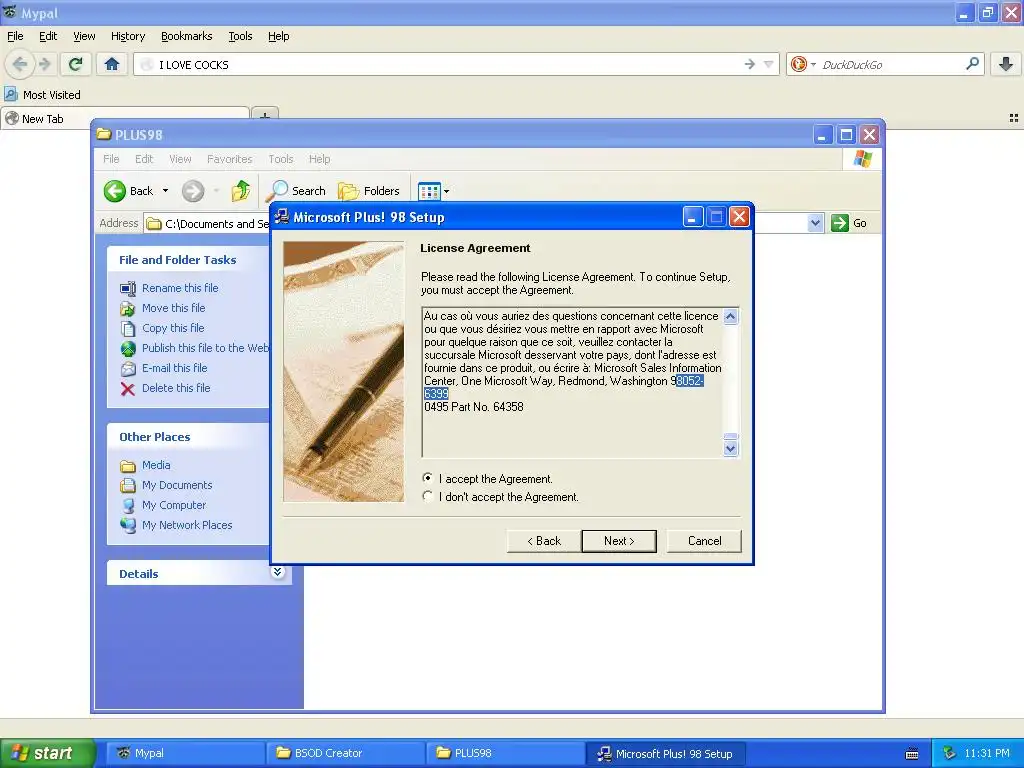Viewport: 1024px width, 768px height.
Task: Switch to PLUS98 taskbar button
Action: pyautogui.click(x=505, y=753)
